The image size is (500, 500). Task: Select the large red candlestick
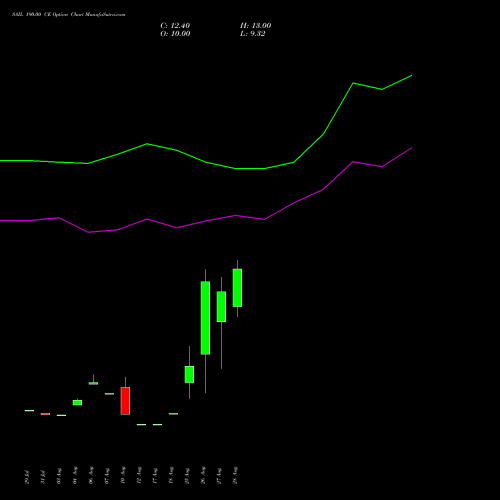125,401
